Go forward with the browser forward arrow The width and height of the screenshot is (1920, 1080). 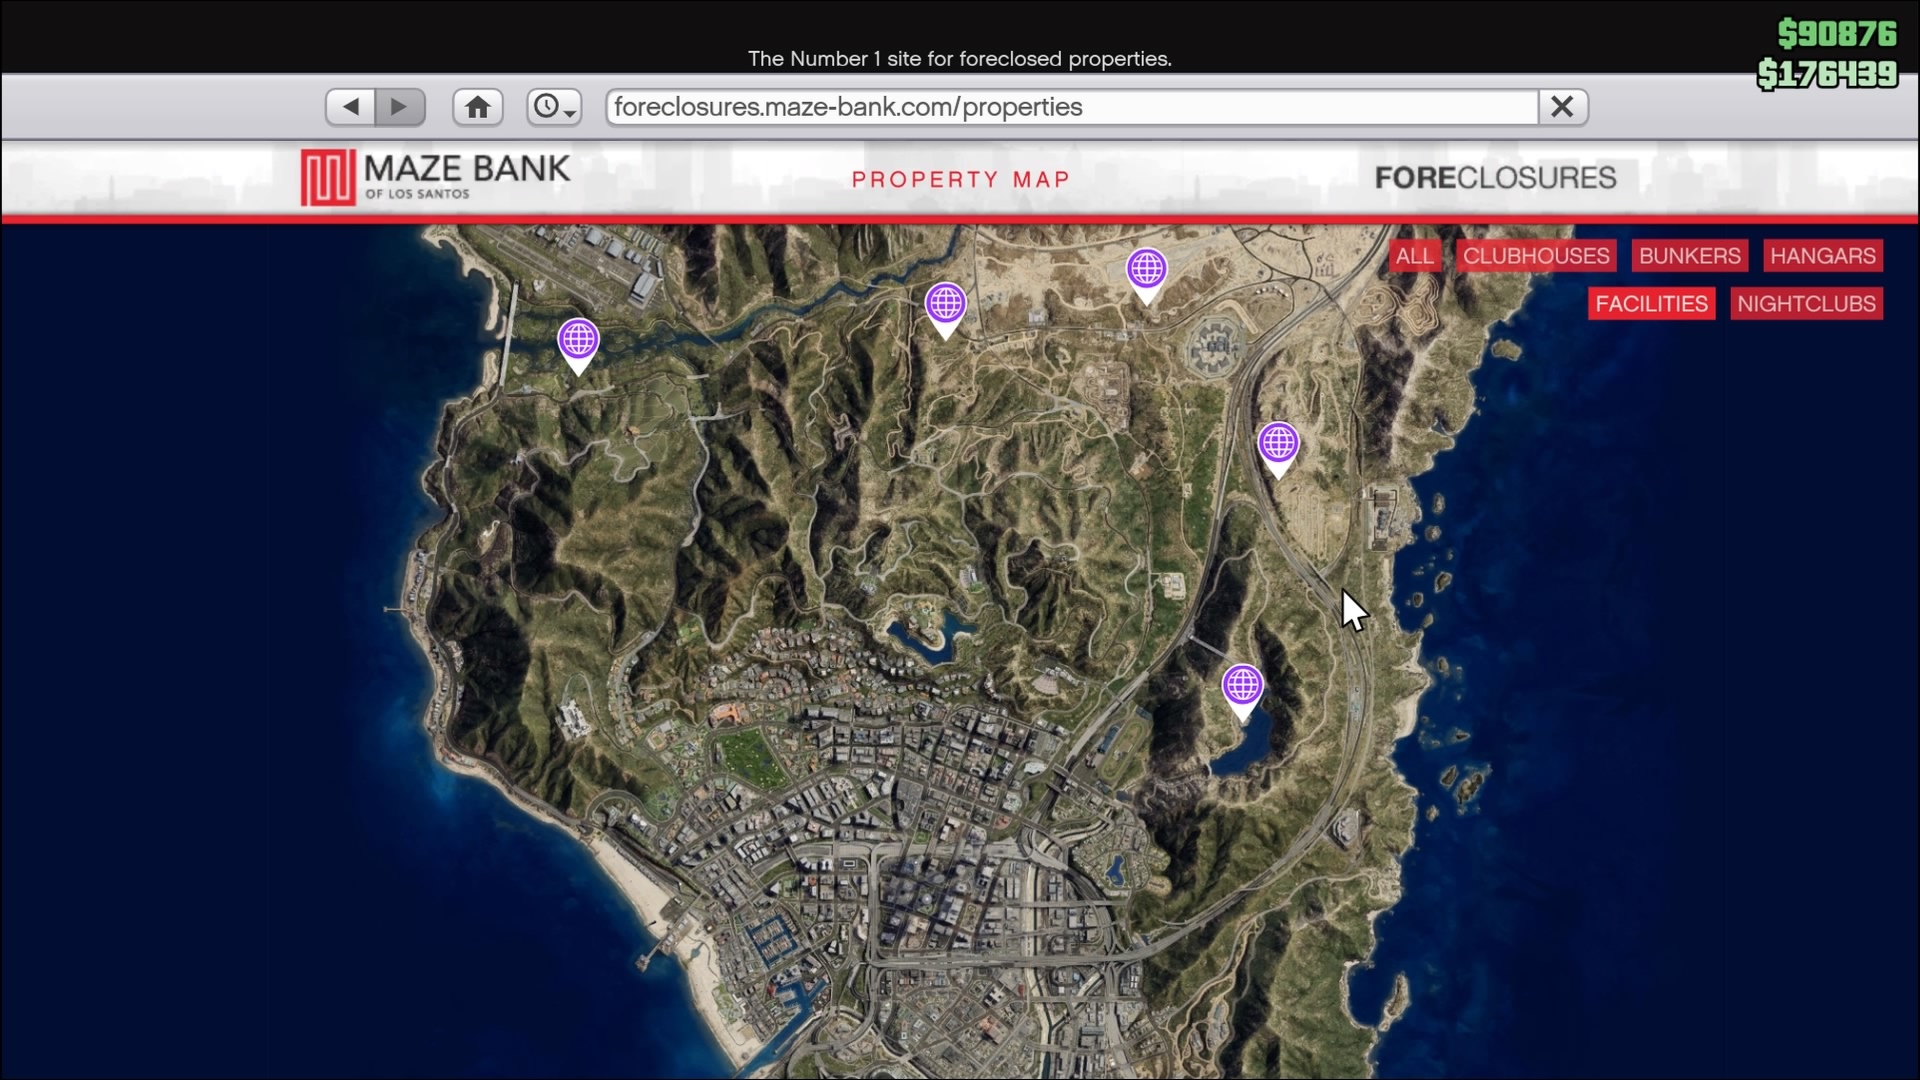coord(400,107)
